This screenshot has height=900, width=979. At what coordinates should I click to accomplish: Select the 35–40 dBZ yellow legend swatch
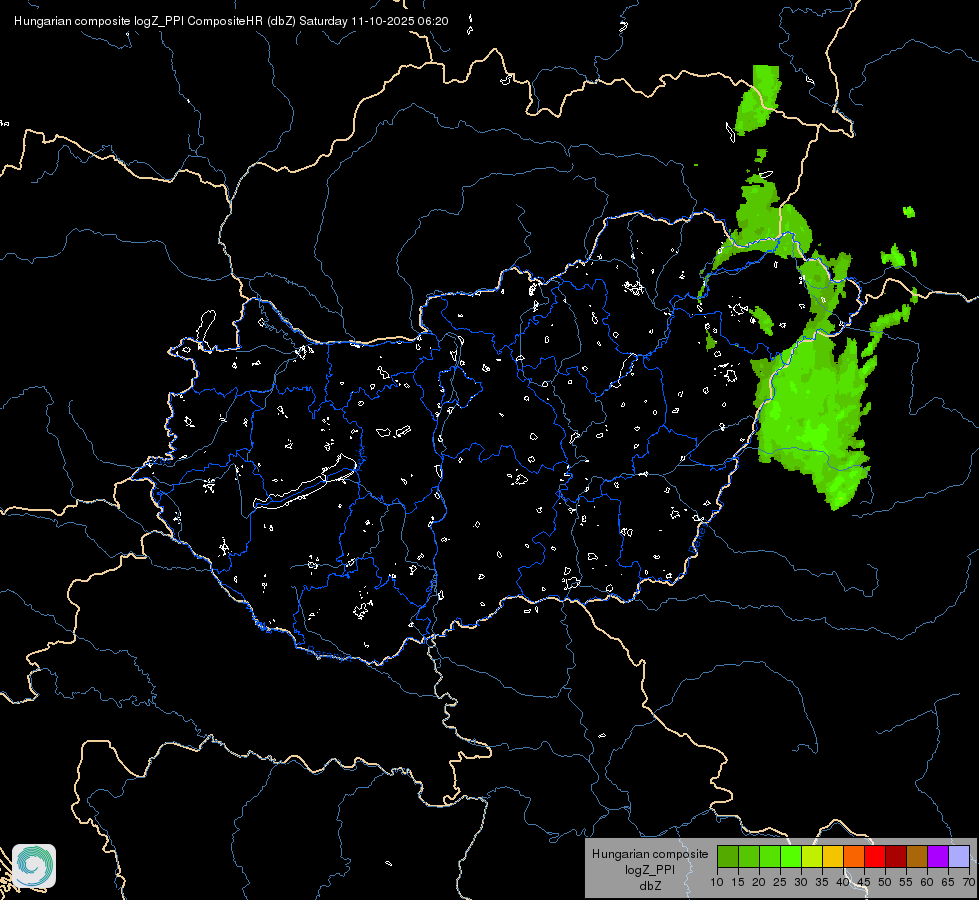[x=833, y=856]
